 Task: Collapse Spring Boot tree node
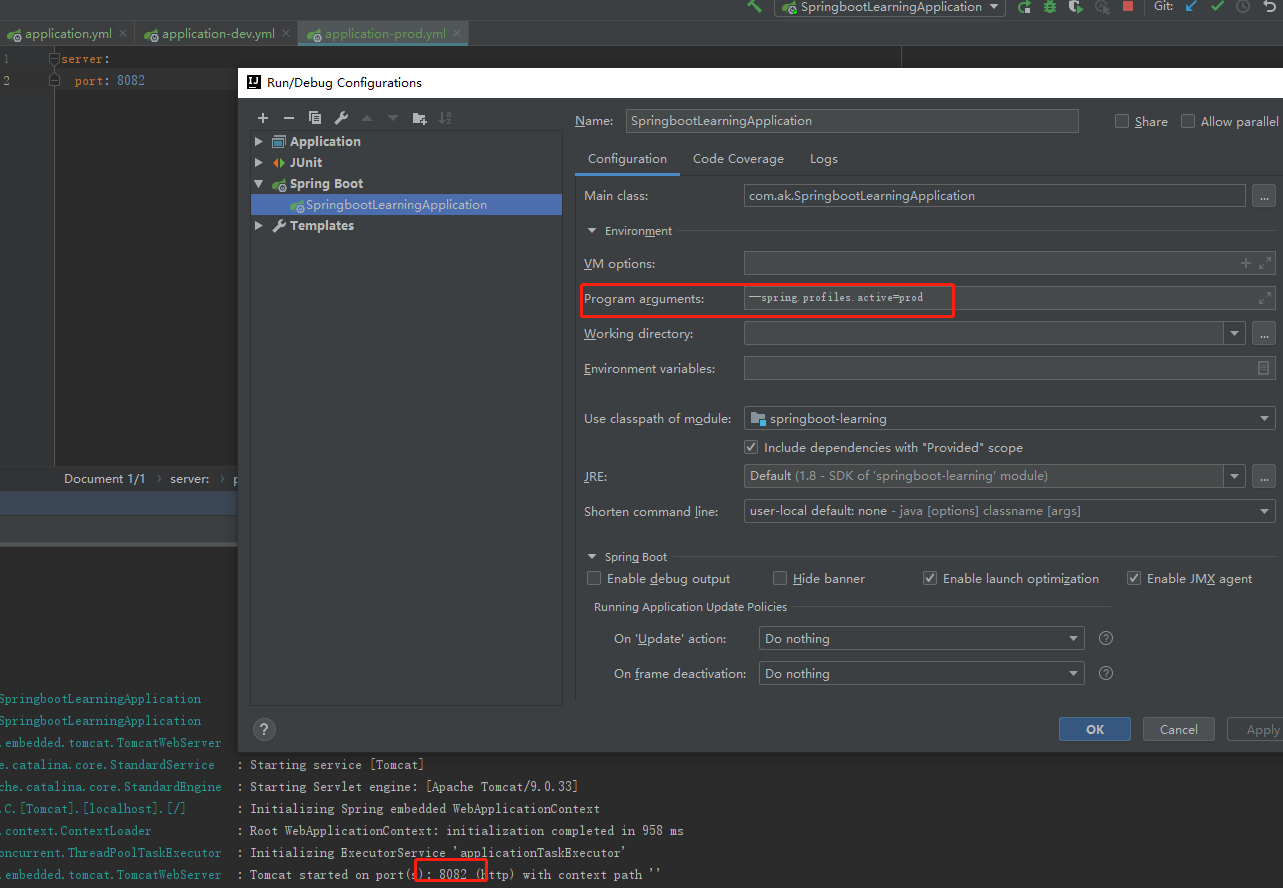pos(259,184)
